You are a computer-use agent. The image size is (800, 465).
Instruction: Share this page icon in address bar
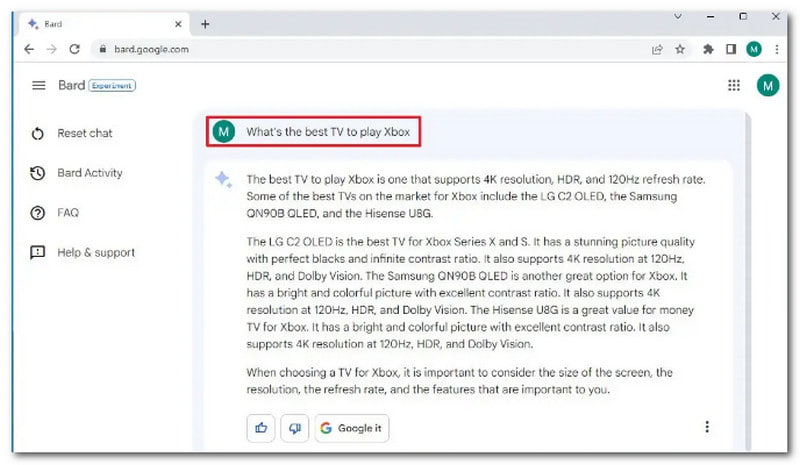[x=657, y=50]
